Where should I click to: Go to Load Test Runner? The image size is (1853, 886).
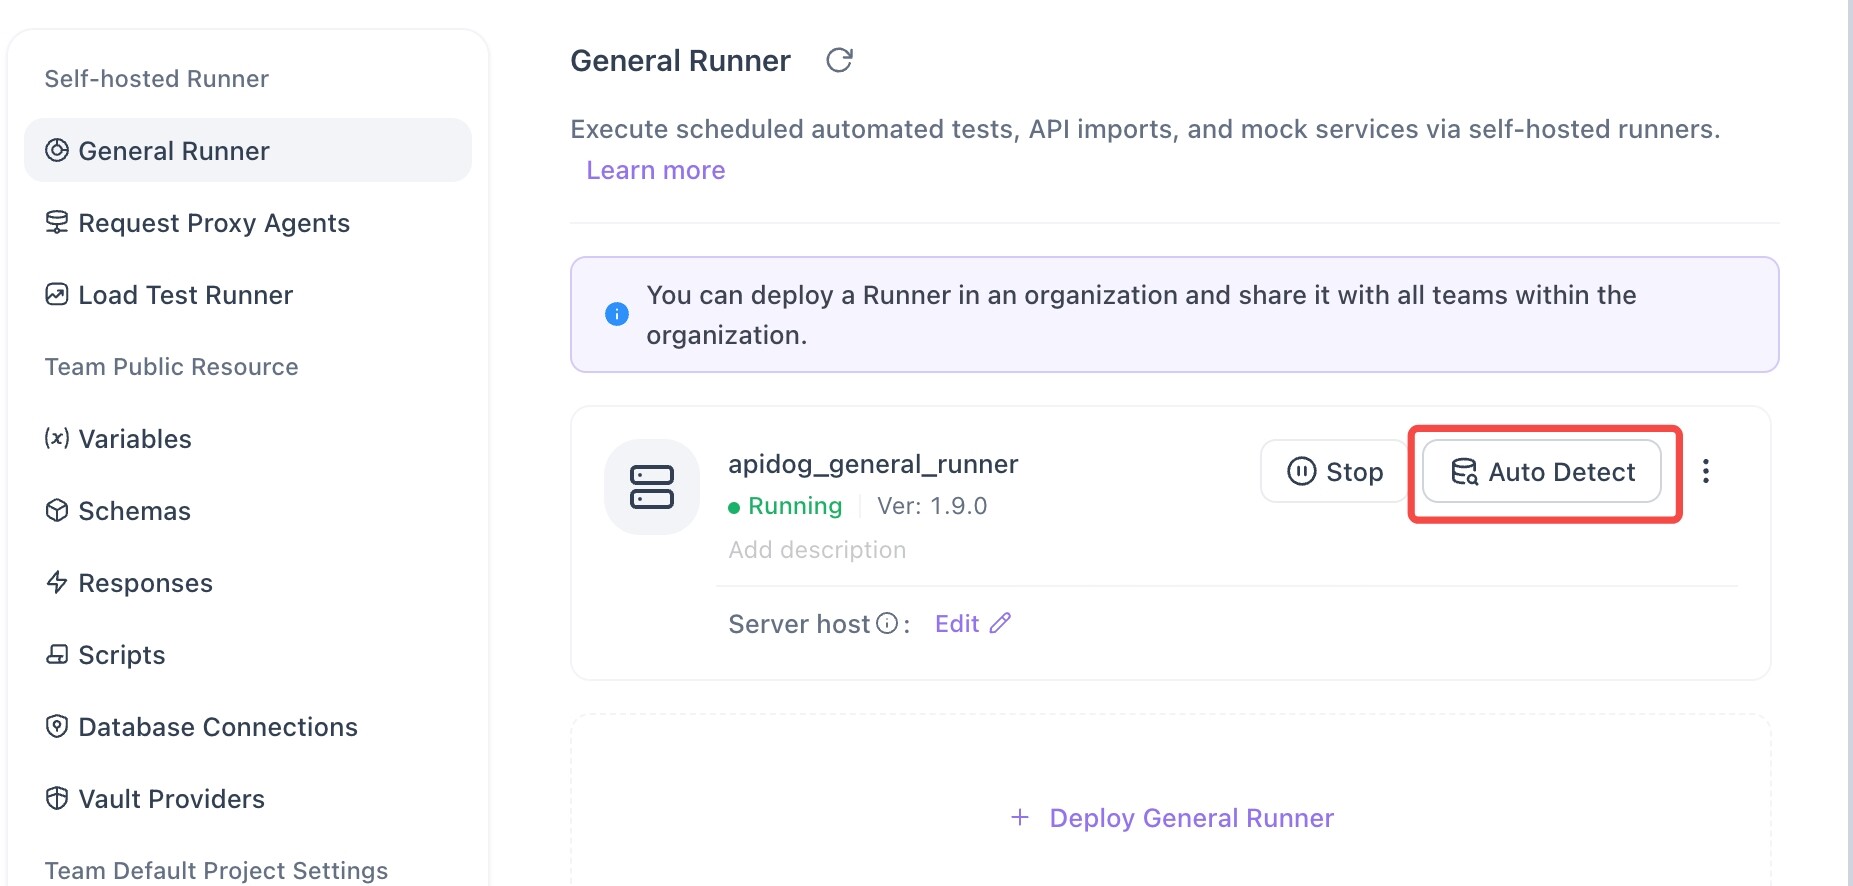click(x=185, y=295)
